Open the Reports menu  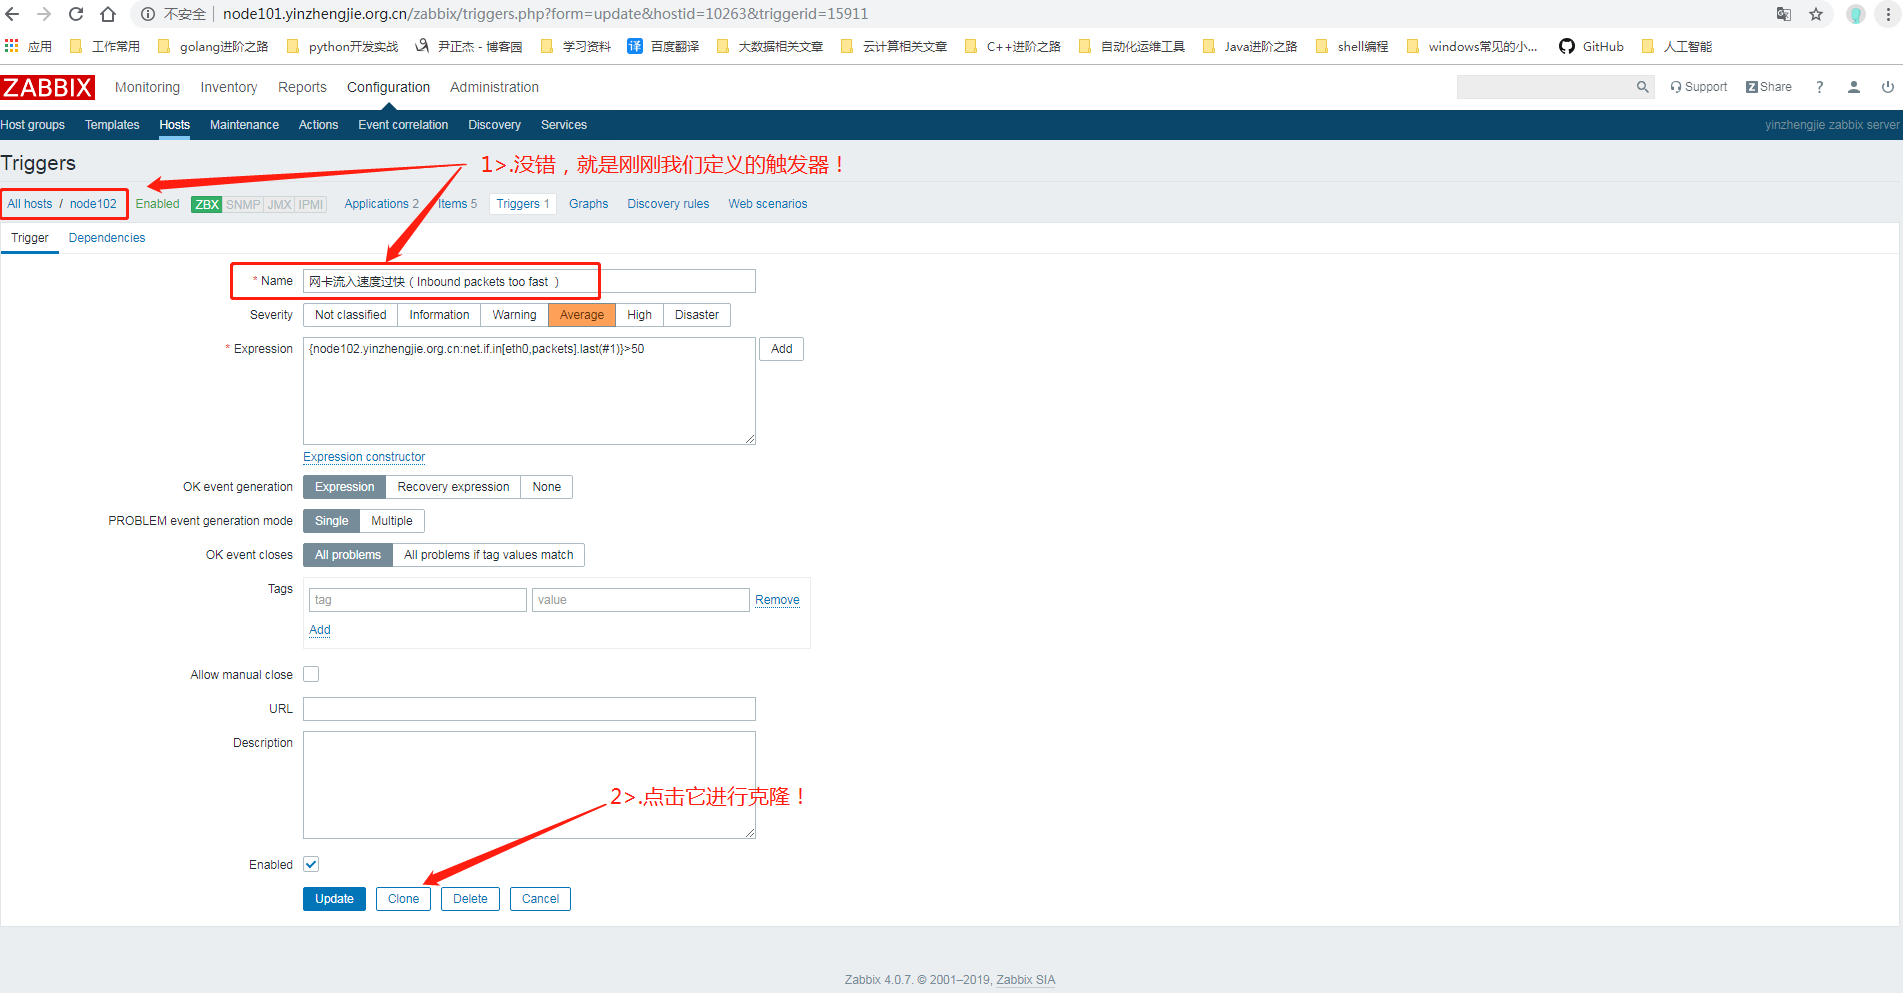[302, 87]
